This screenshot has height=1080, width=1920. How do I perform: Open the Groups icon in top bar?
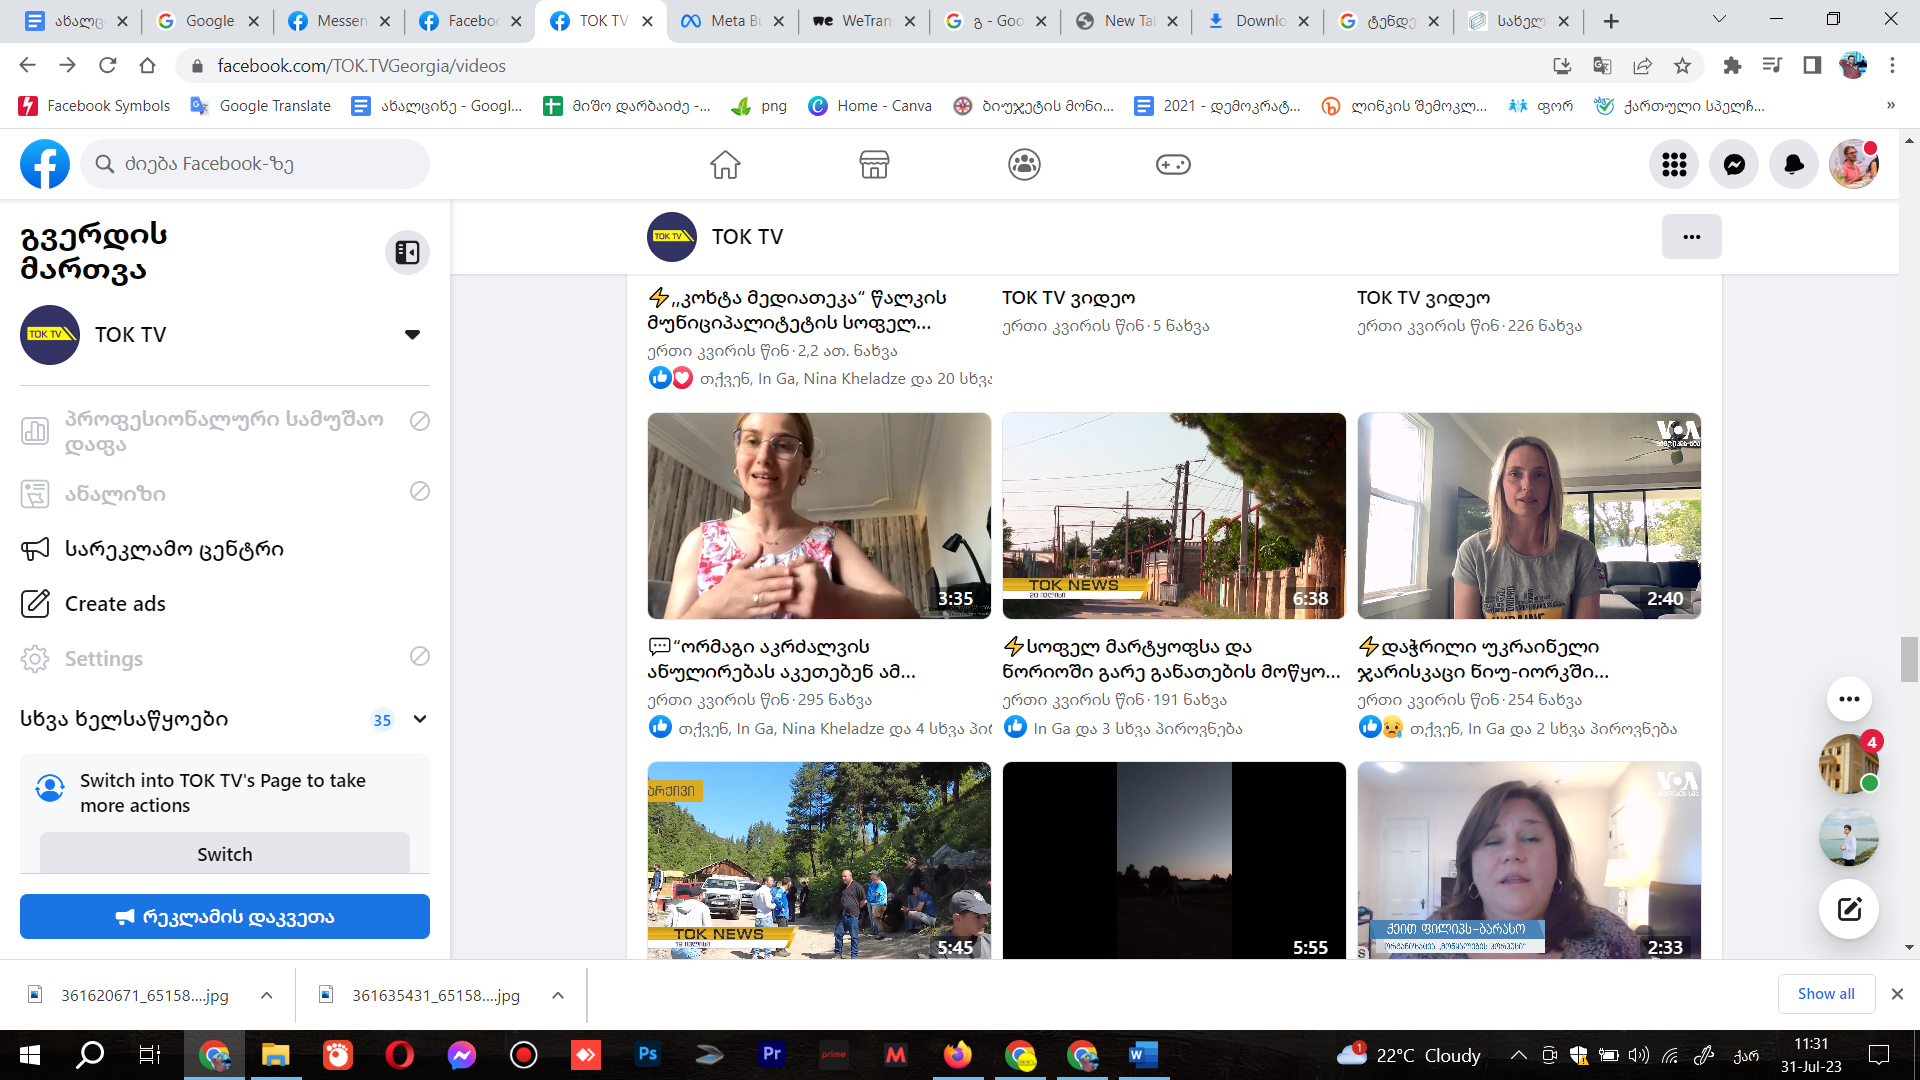point(1024,164)
